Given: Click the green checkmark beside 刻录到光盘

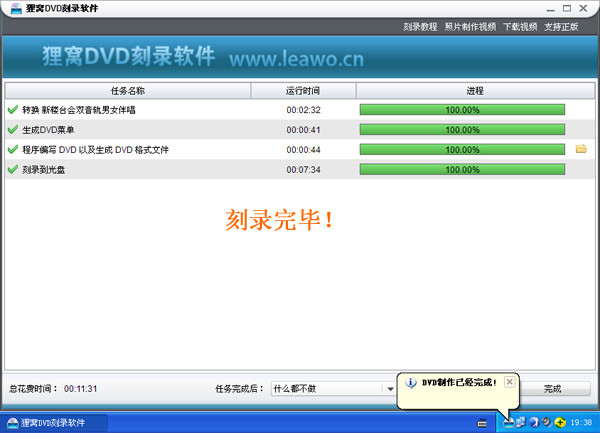Looking at the screenshot, I should 13,169.
